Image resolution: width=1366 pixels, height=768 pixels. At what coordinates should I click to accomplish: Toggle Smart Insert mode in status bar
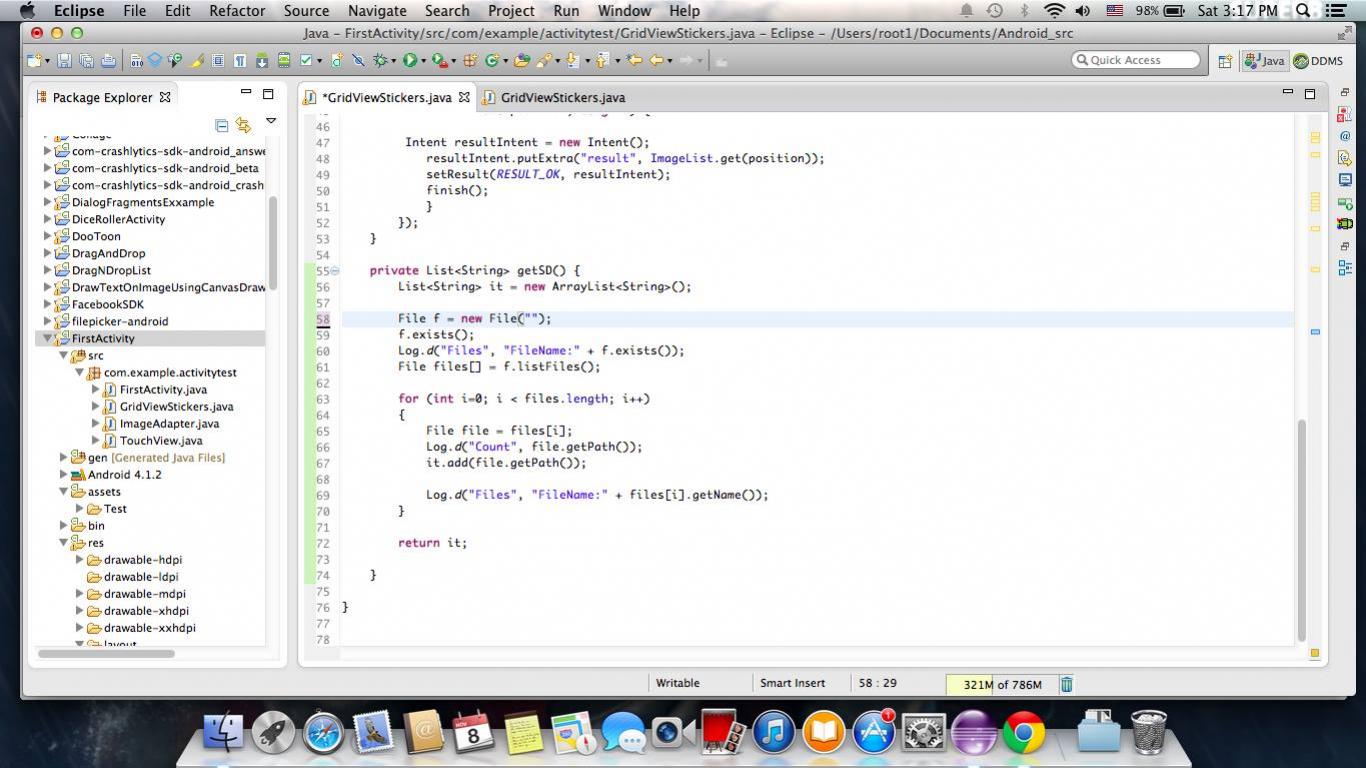click(x=792, y=683)
